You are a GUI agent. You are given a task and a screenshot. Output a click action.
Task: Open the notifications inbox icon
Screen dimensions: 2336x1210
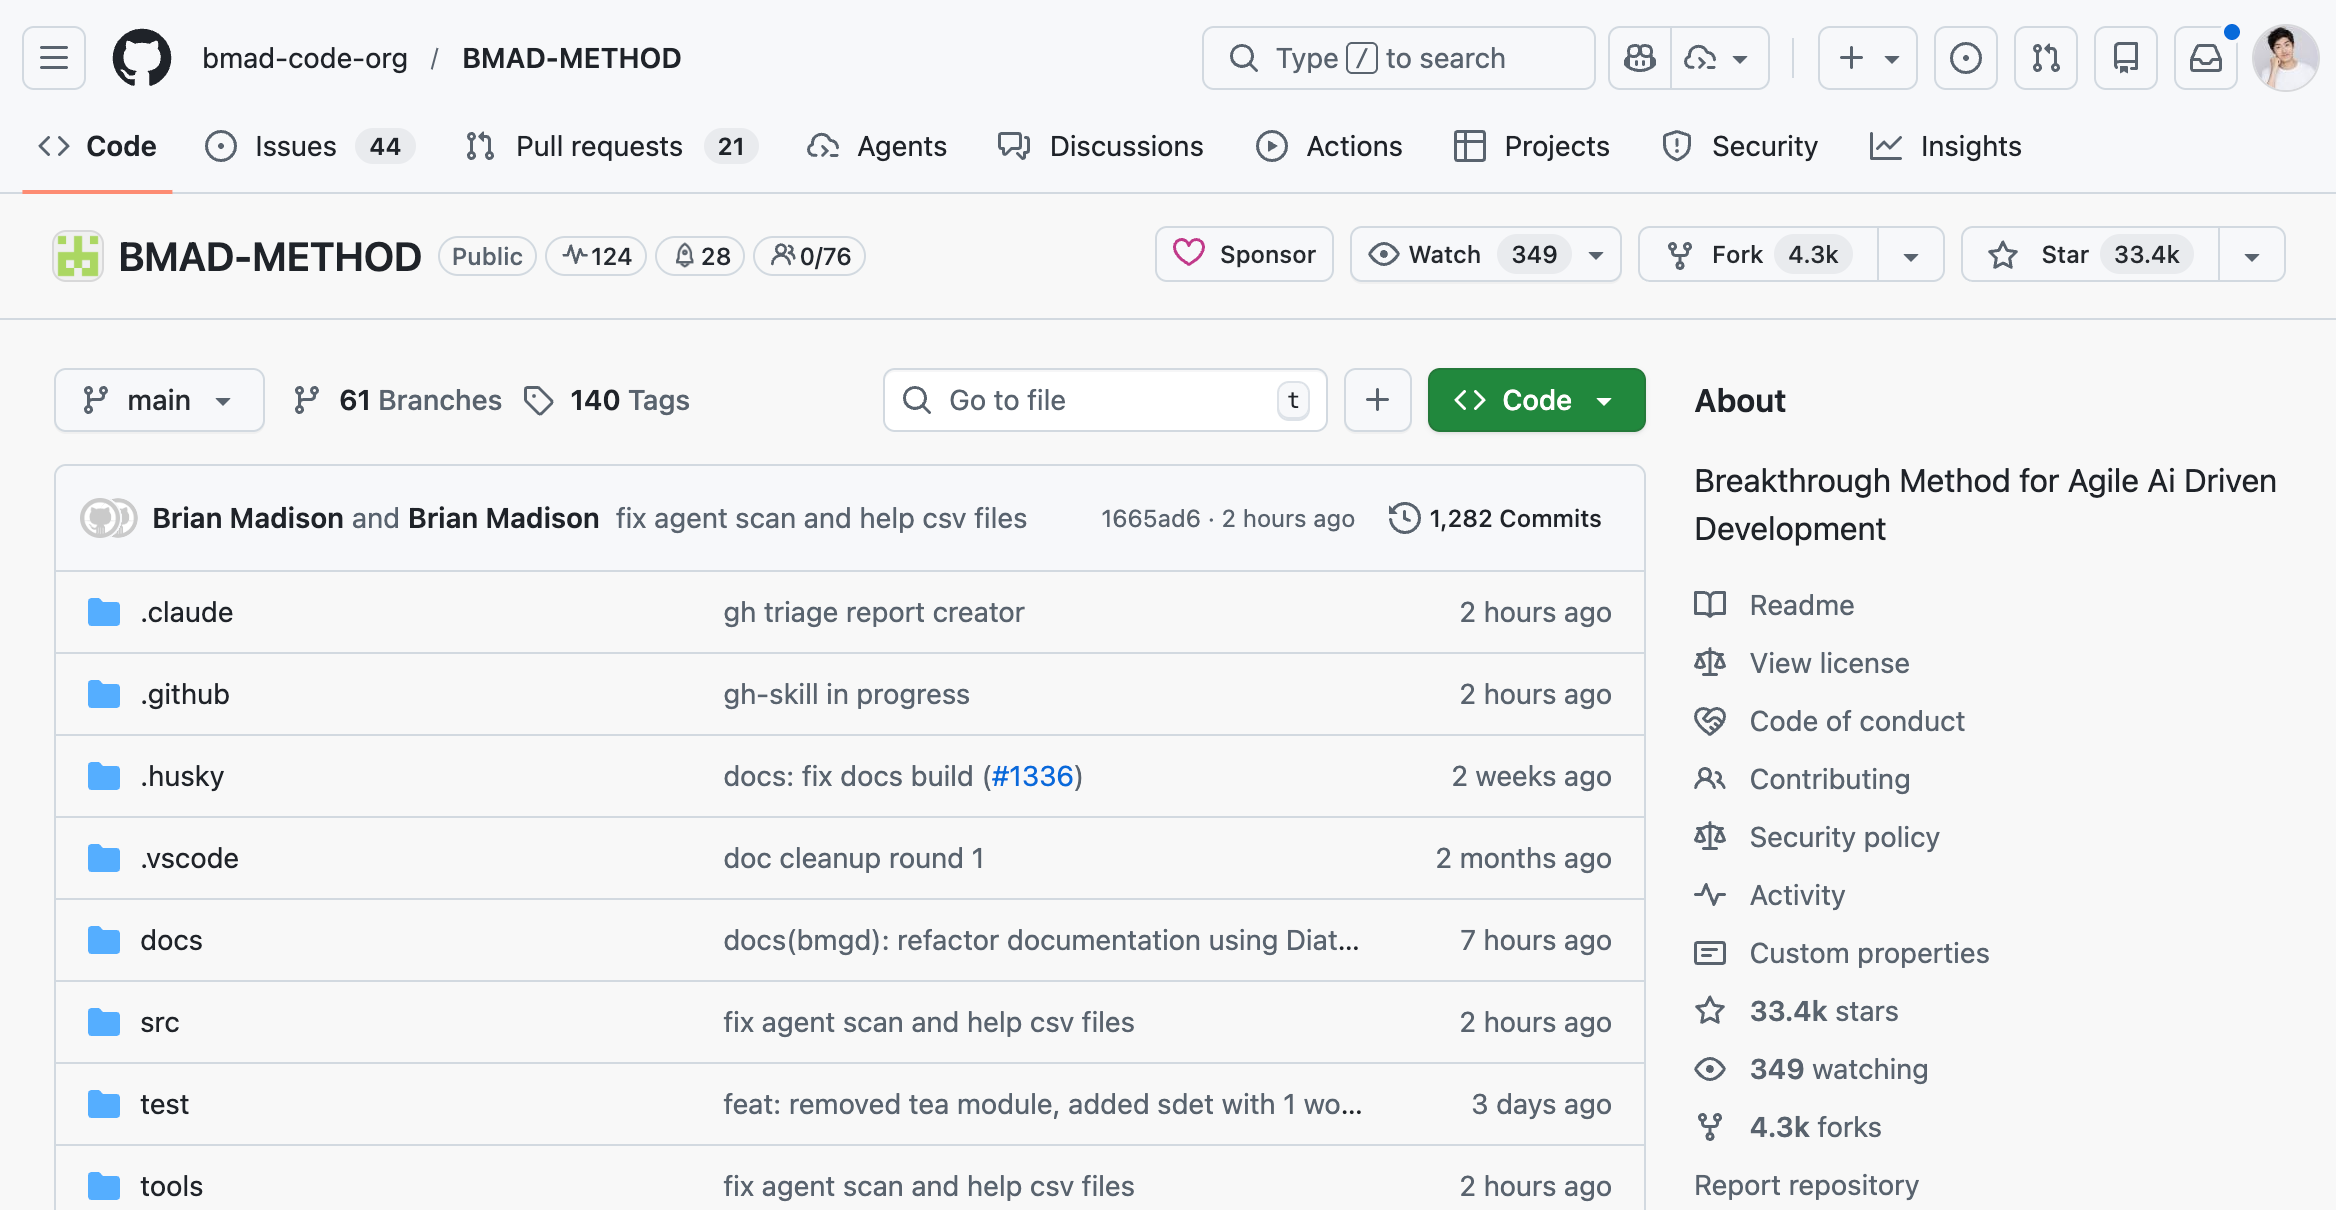point(2205,58)
